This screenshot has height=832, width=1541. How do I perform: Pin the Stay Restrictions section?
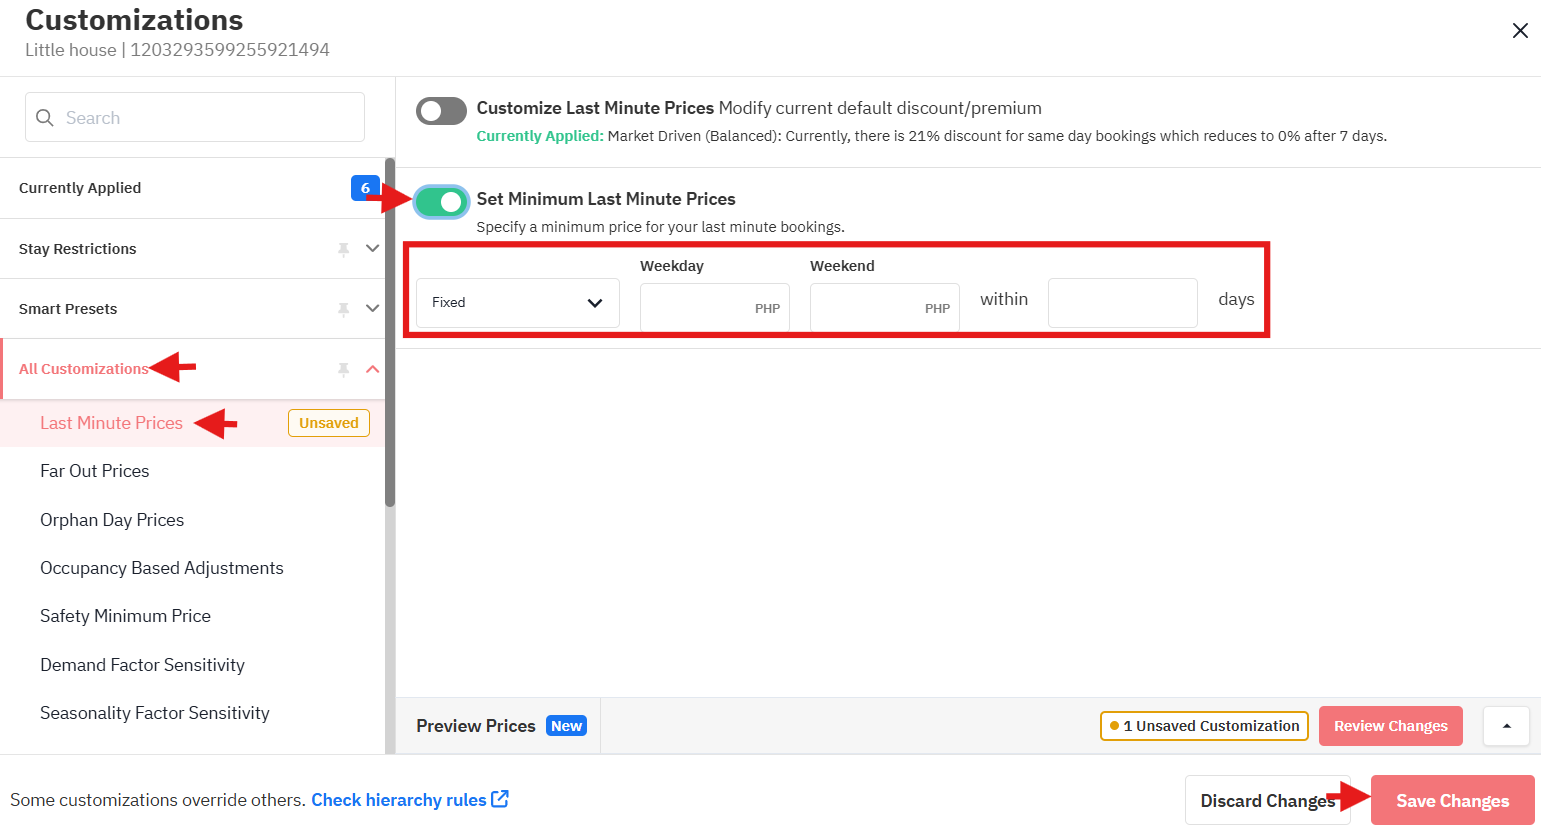344,249
